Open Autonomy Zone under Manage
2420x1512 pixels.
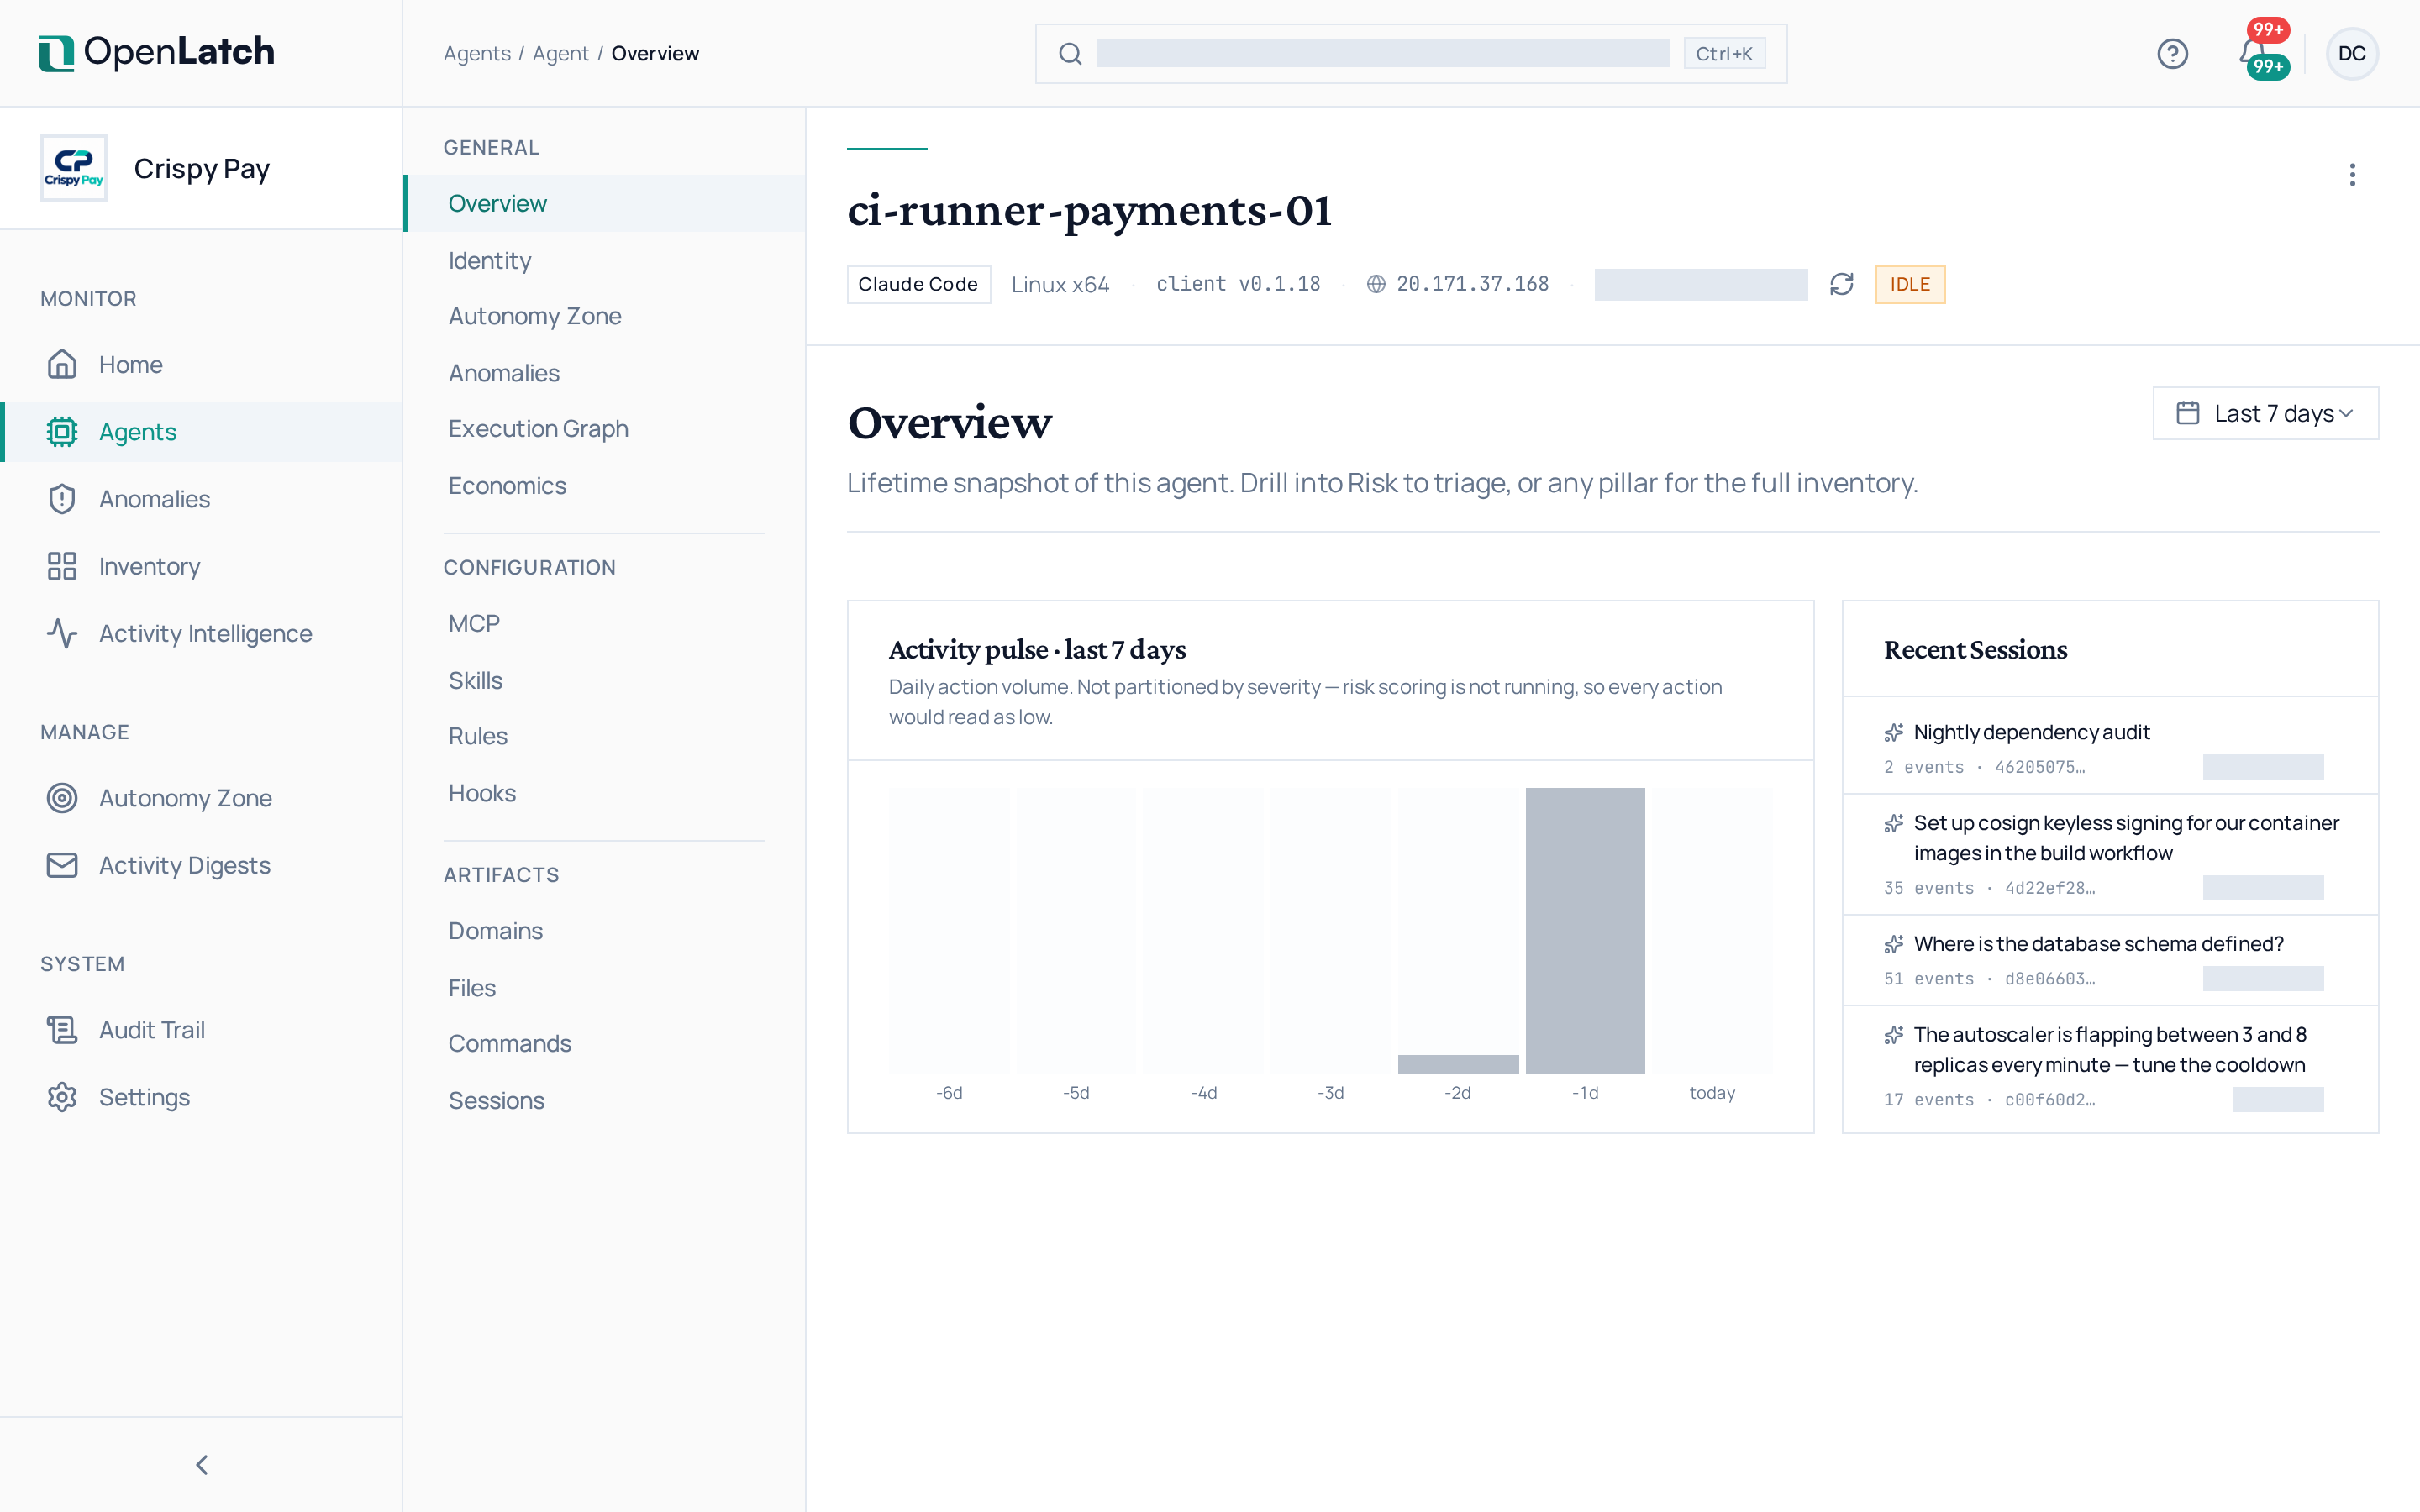point(201,798)
